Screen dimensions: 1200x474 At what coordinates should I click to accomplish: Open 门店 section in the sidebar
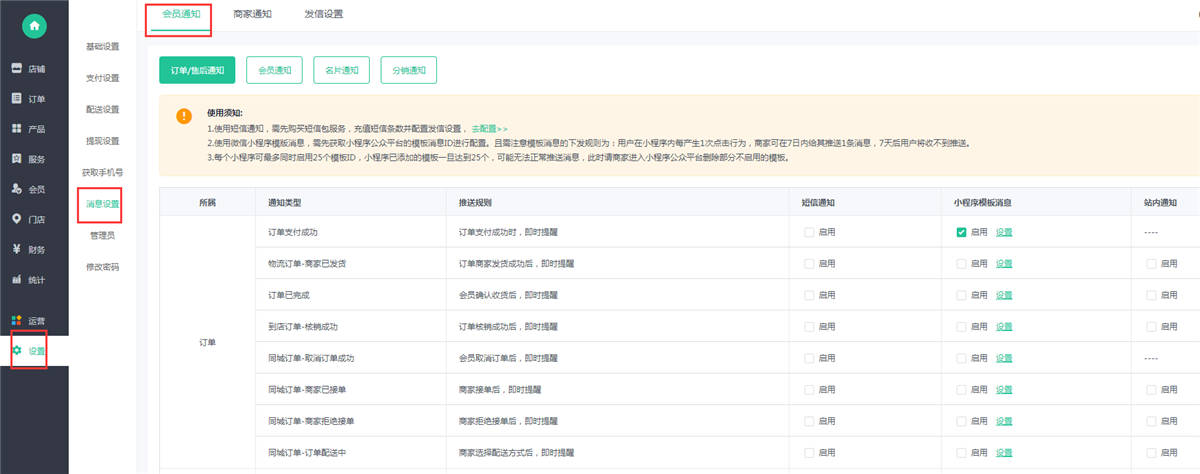28,219
